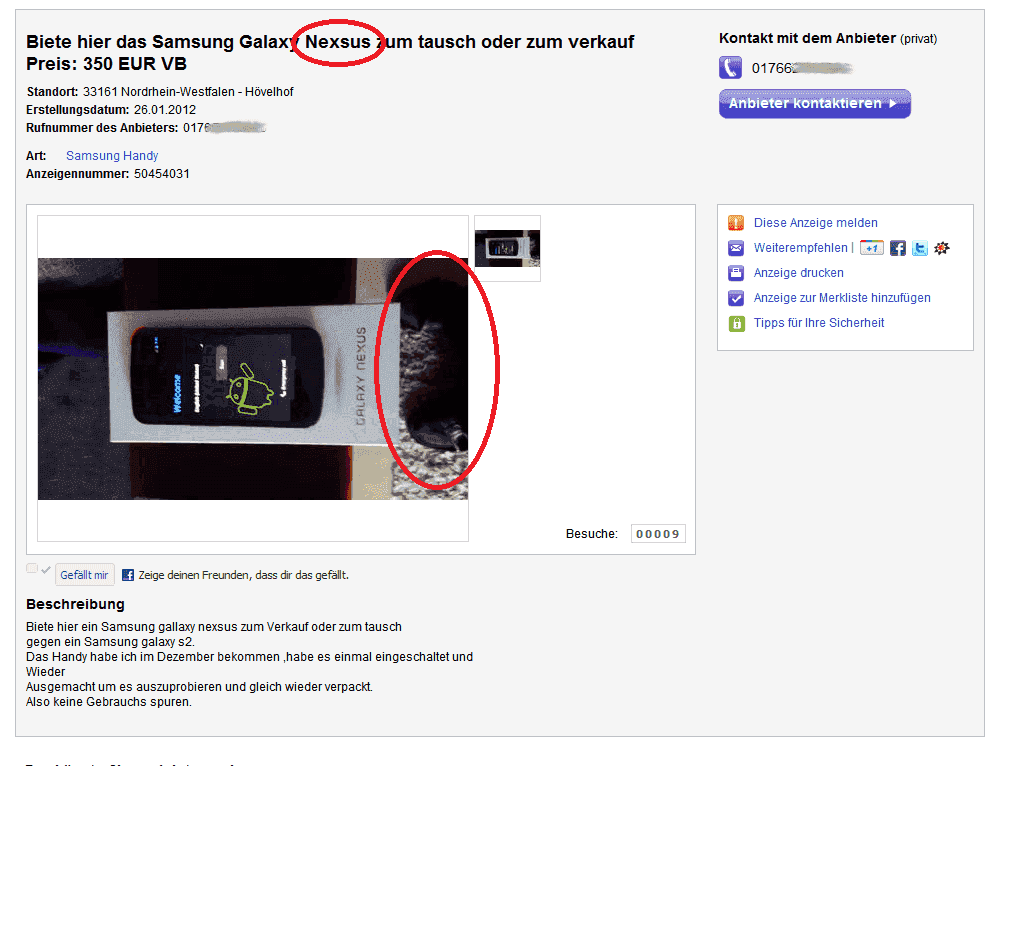Image resolution: width=1033 pixels, height=940 pixels.
Task: Tick the small checkbox before Gefällt mir
Action: click(32, 568)
